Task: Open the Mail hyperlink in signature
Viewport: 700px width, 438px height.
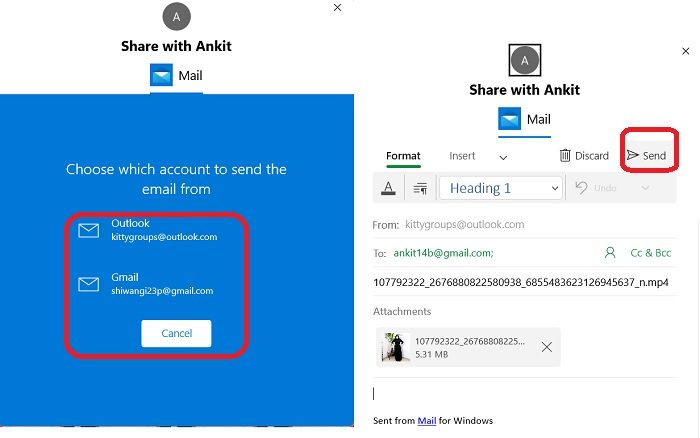Action: coord(426,421)
